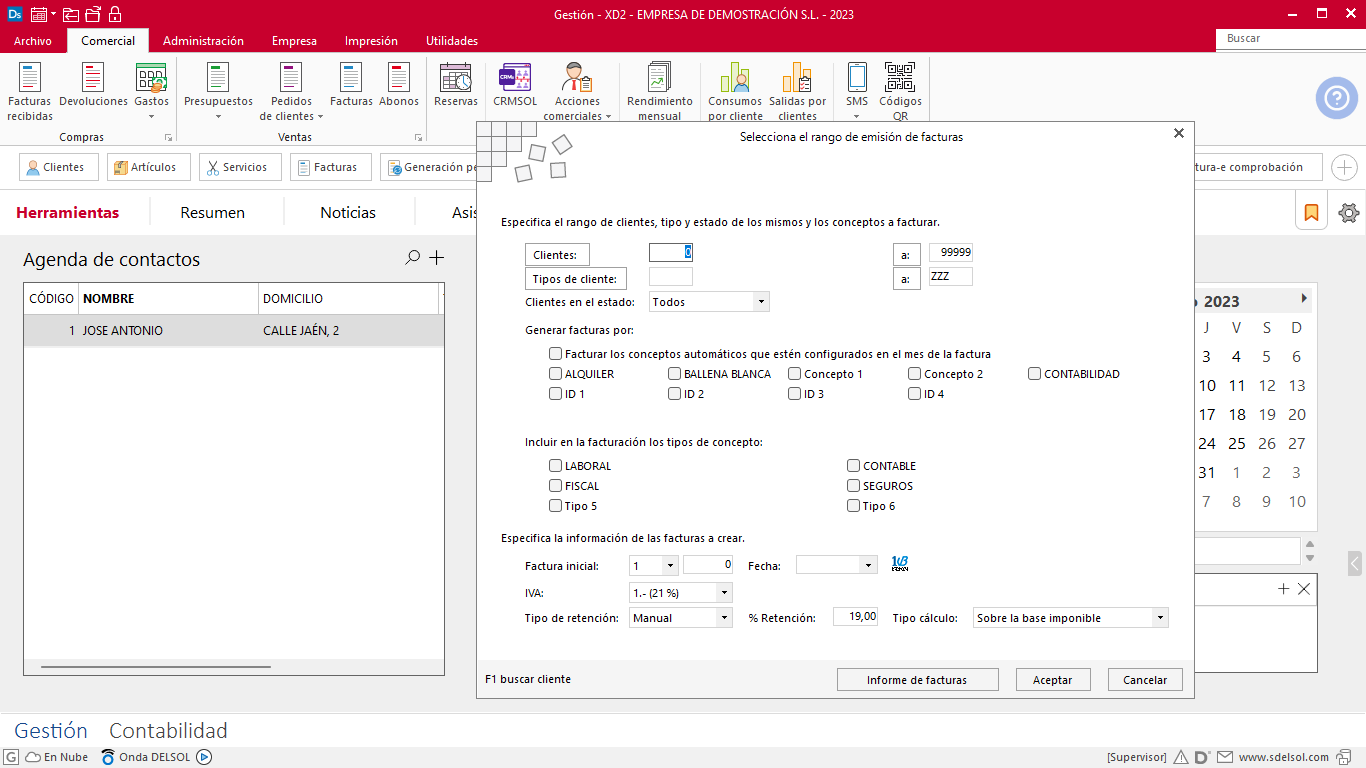Open the IVA percentage dropdown

724,593
